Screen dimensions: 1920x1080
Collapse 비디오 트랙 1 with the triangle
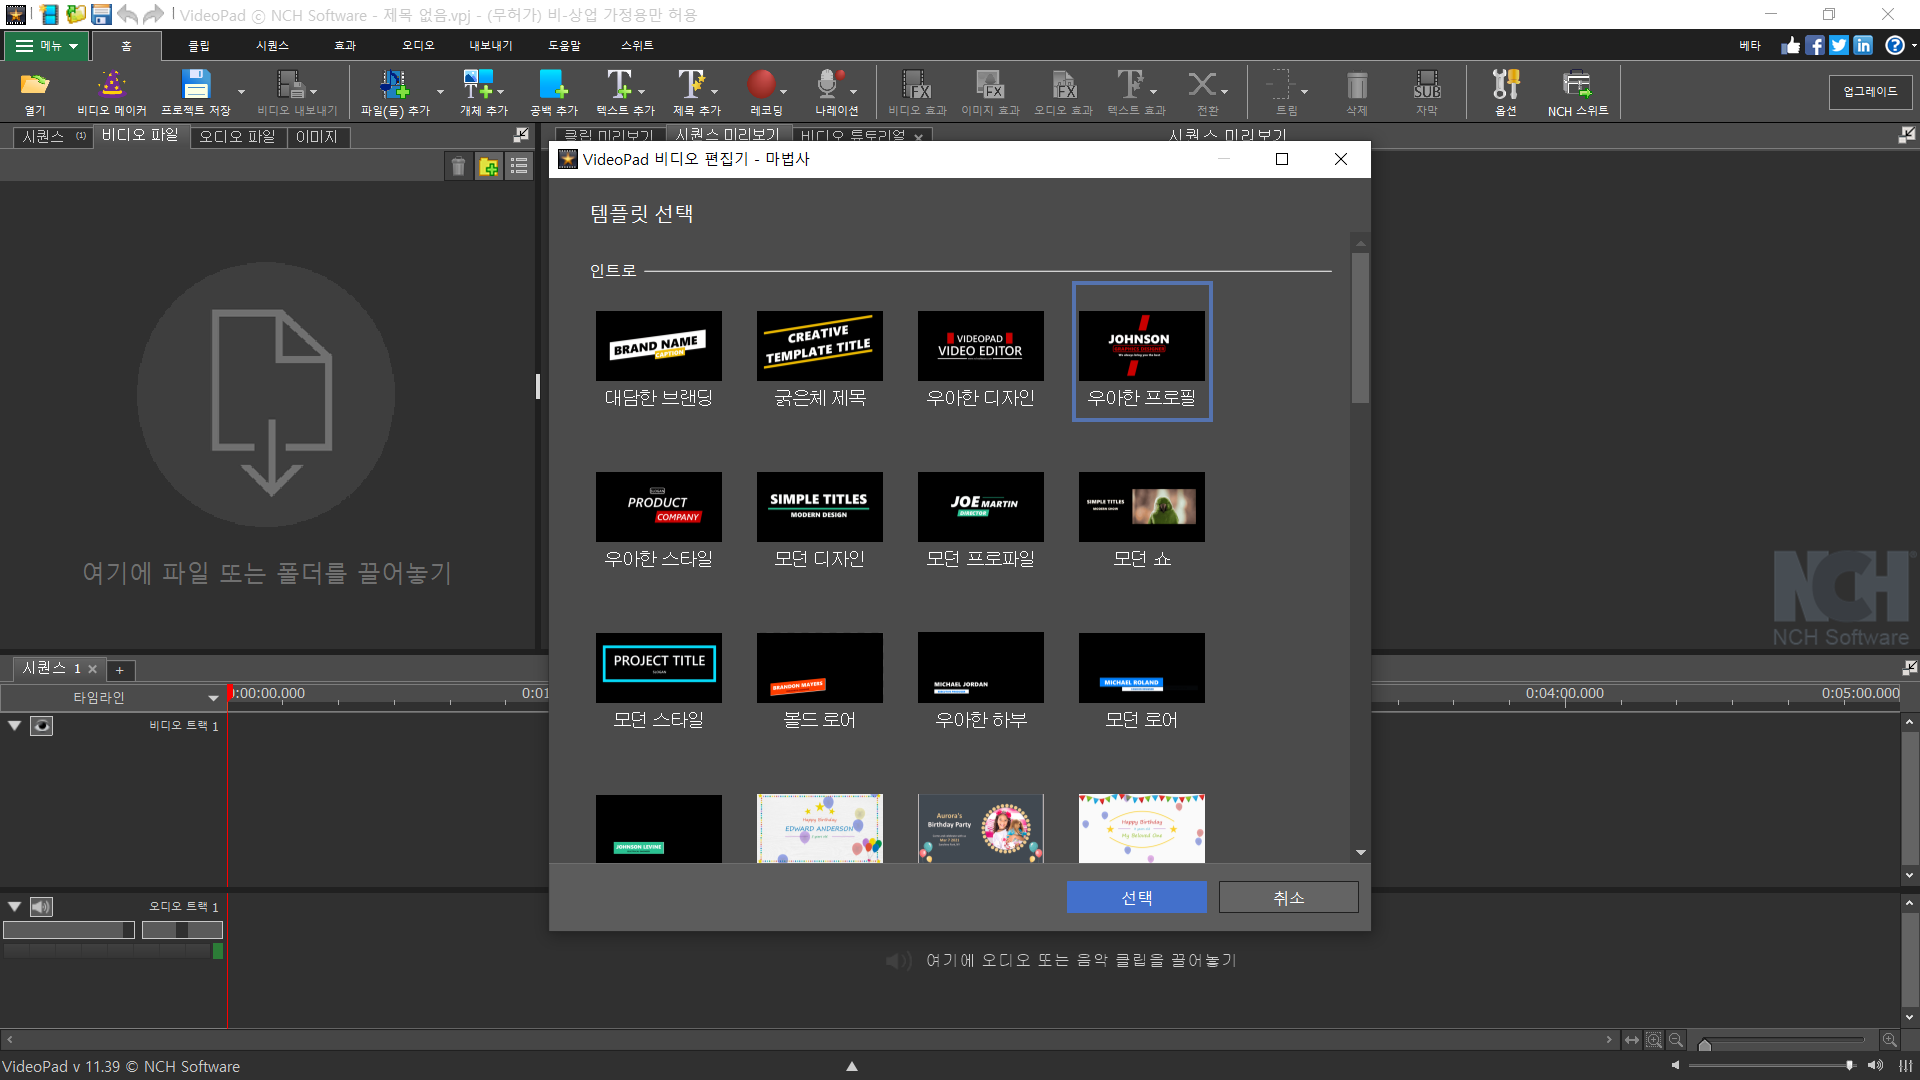15,726
